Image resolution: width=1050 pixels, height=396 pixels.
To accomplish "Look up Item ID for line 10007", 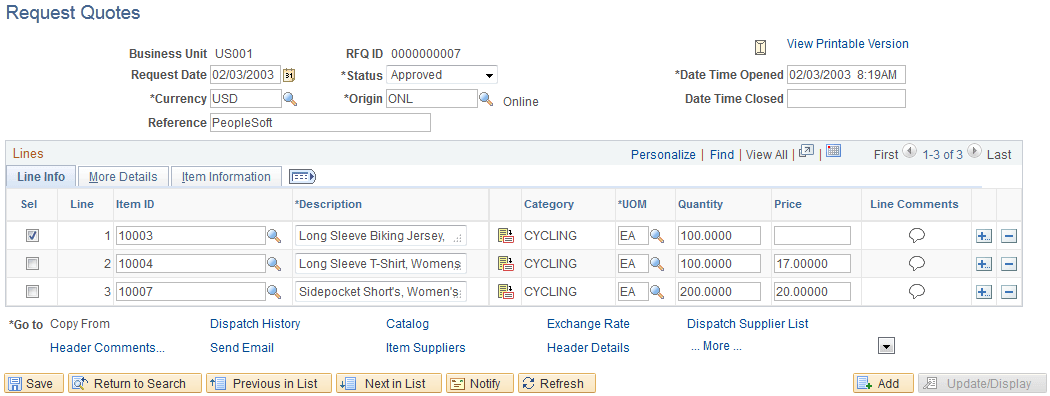I will click(274, 292).
